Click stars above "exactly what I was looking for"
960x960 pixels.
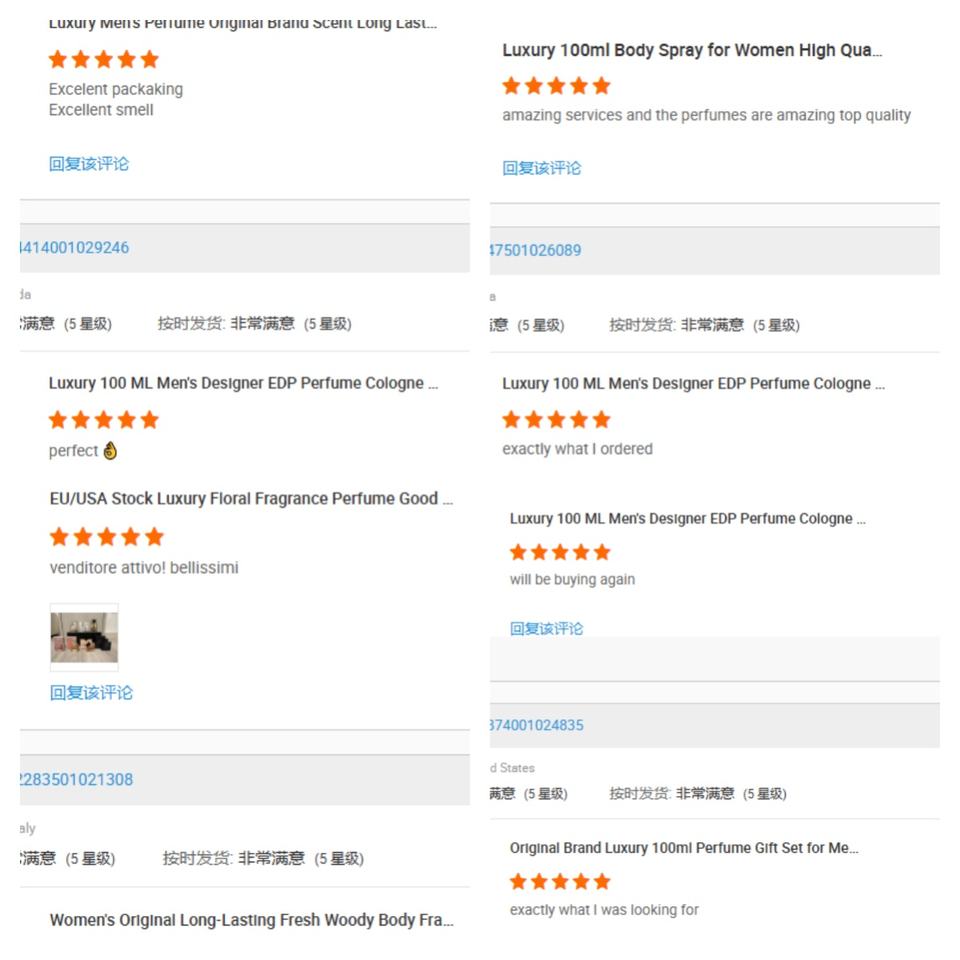coord(560,881)
